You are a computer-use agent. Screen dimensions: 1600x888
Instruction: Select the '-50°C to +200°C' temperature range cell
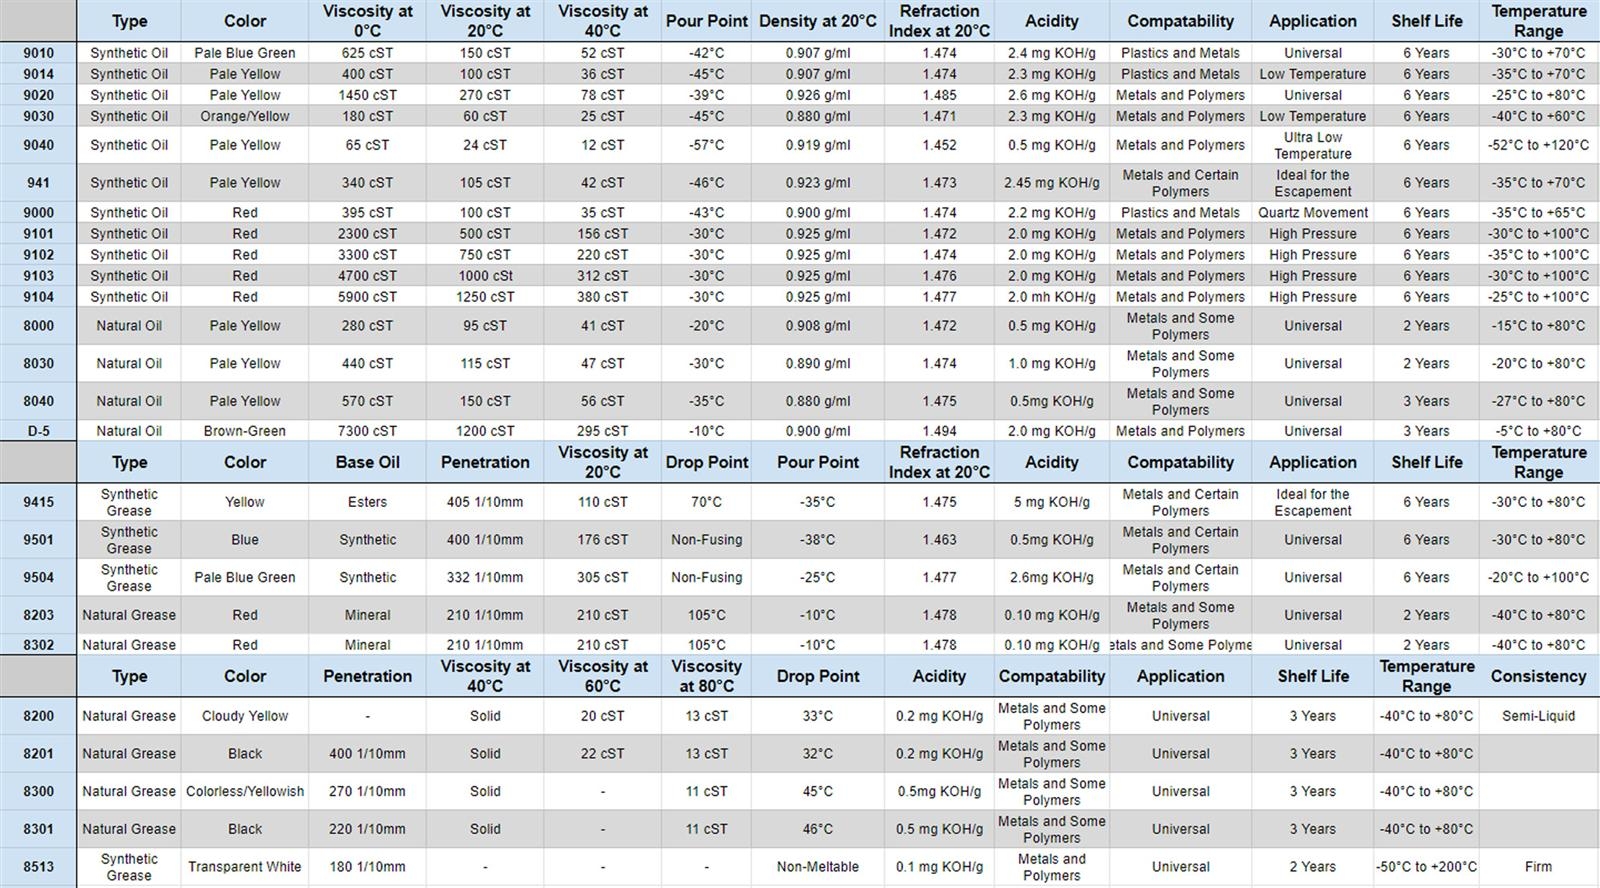pyautogui.click(x=1426, y=867)
